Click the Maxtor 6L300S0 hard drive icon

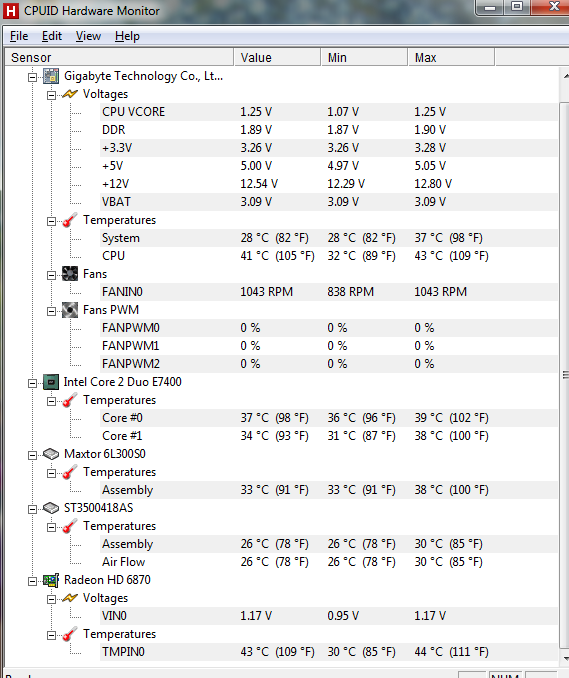tap(51, 454)
